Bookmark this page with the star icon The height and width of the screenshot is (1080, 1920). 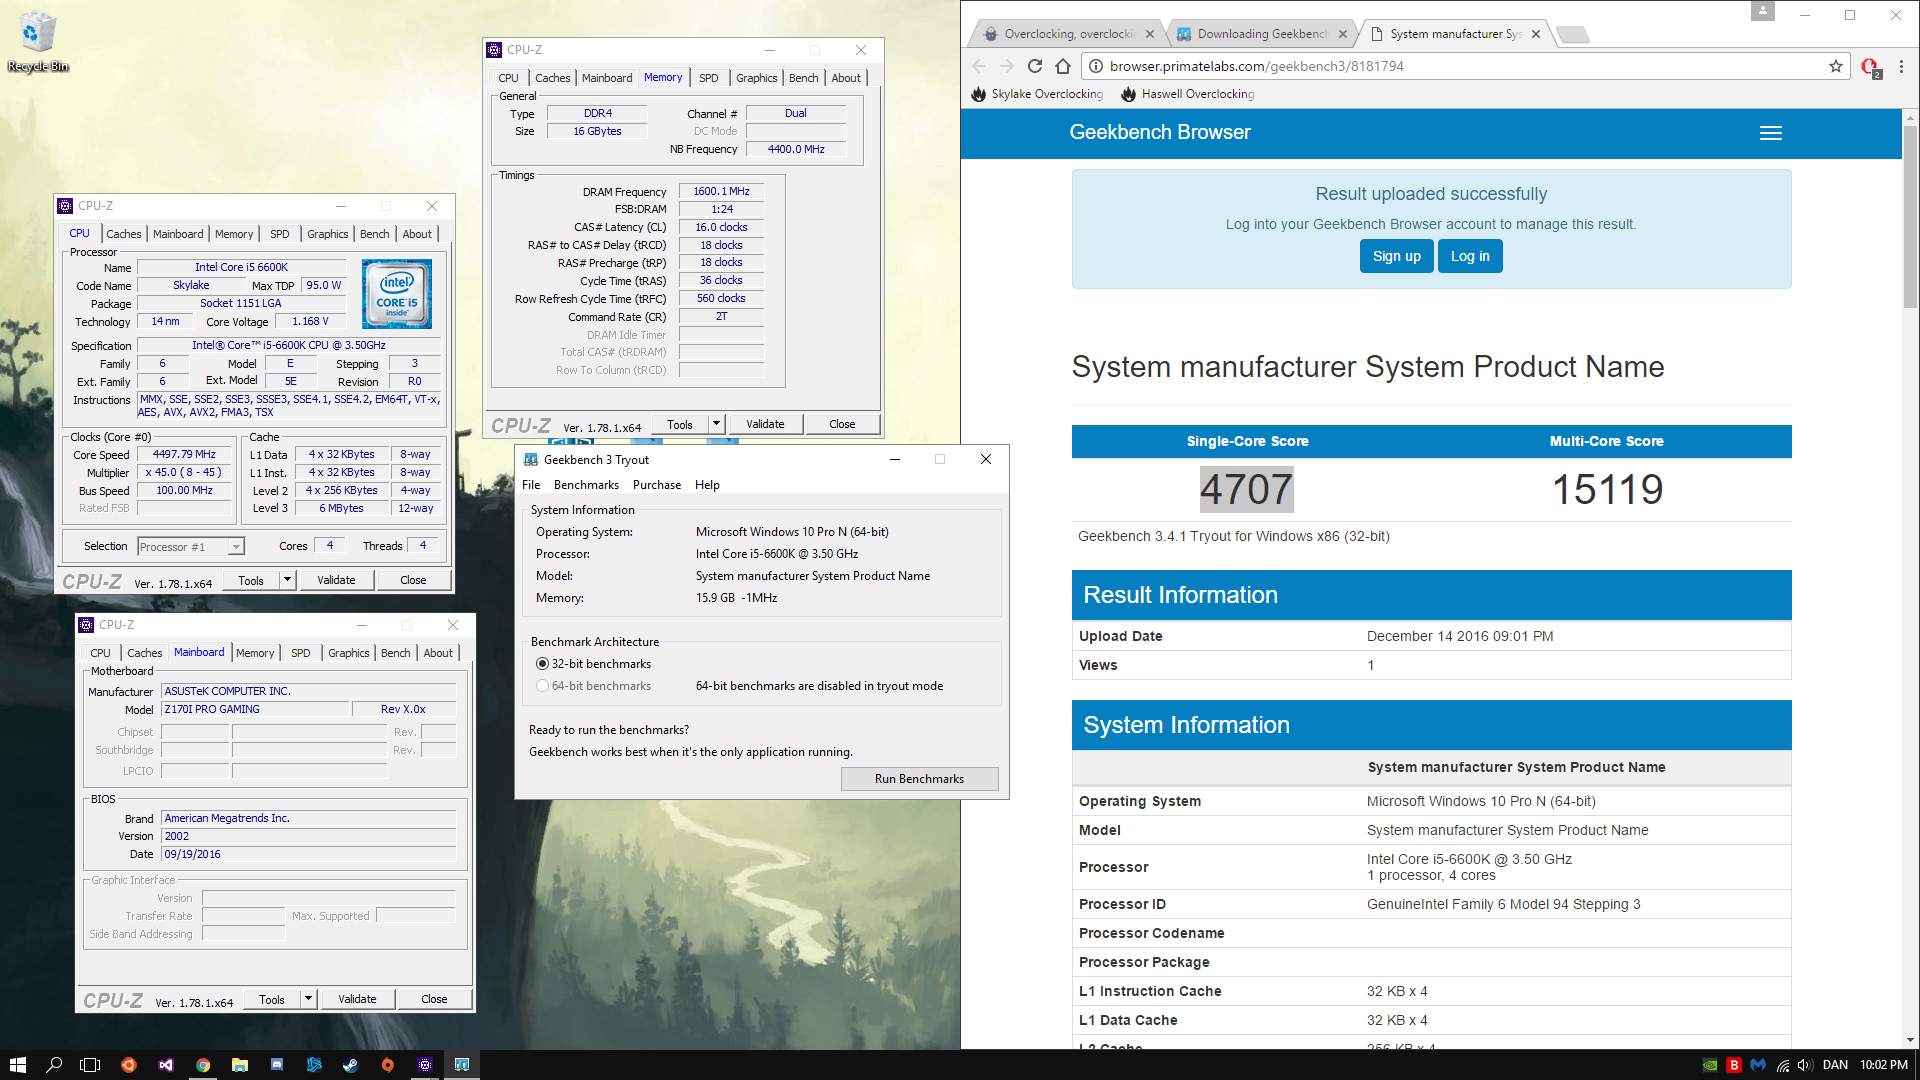(x=1836, y=66)
